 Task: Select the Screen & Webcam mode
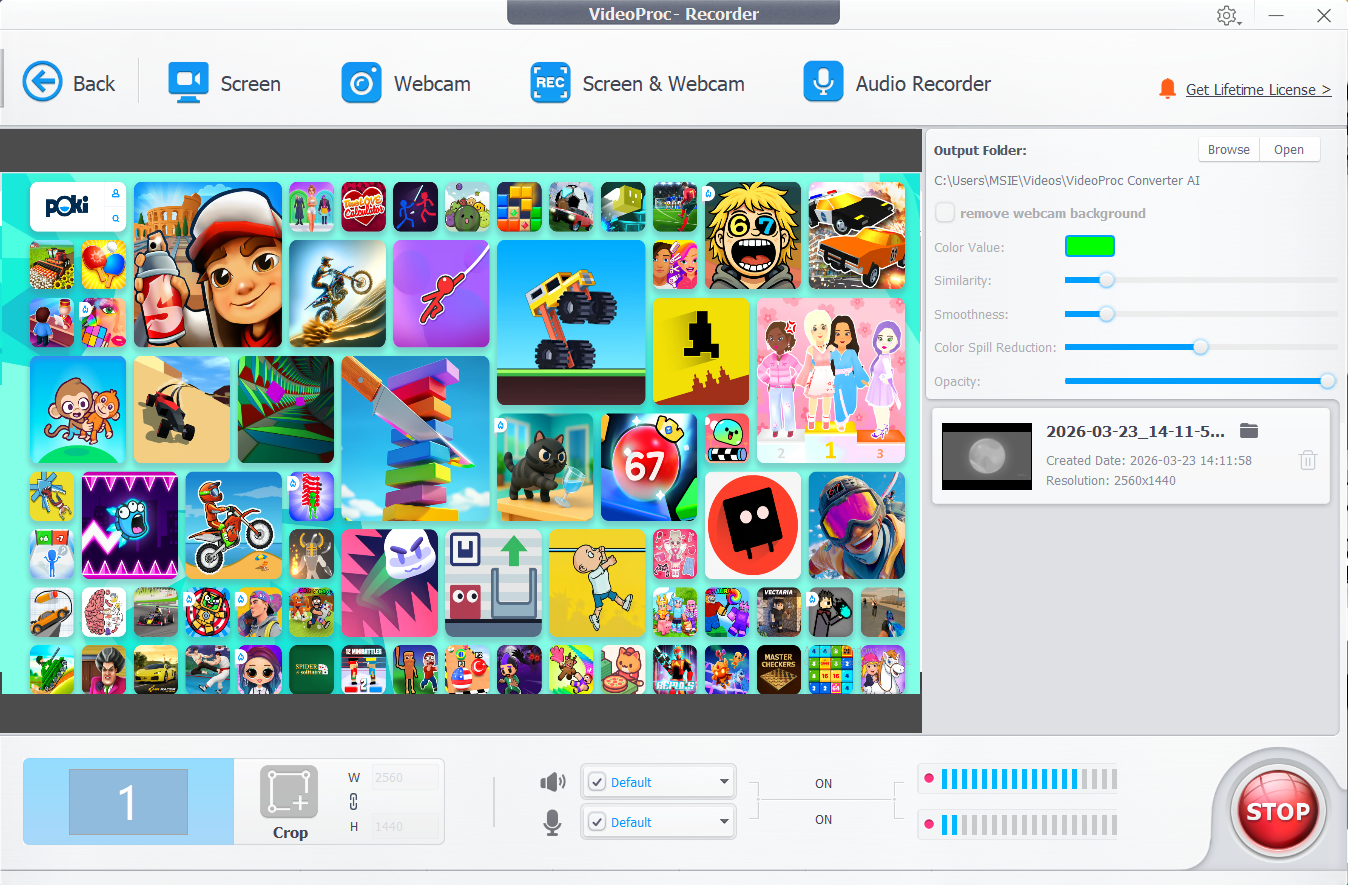click(x=637, y=84)
